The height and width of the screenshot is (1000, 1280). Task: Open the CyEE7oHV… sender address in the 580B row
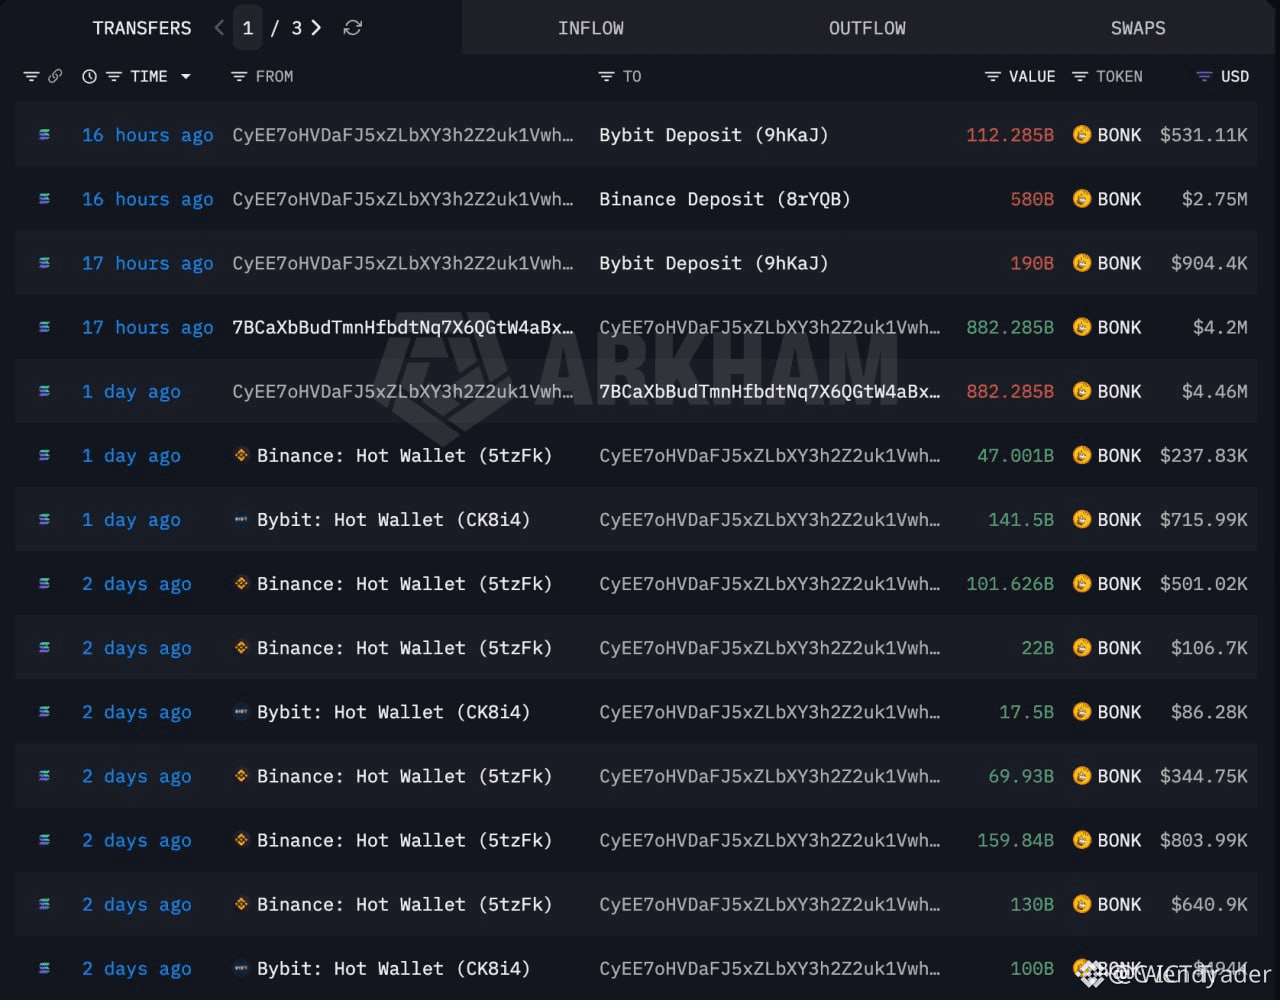[403, 199]
